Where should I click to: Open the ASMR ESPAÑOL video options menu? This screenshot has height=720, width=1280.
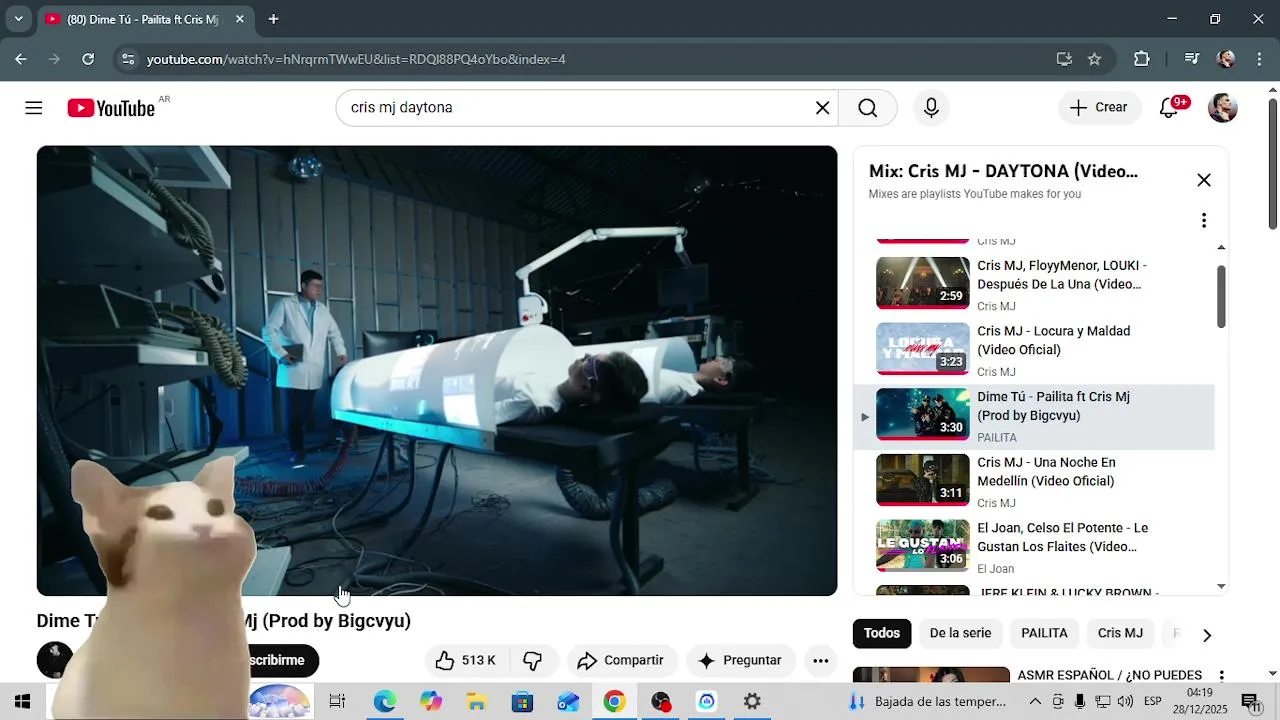pyautogui.click(x=1221, y=677)
